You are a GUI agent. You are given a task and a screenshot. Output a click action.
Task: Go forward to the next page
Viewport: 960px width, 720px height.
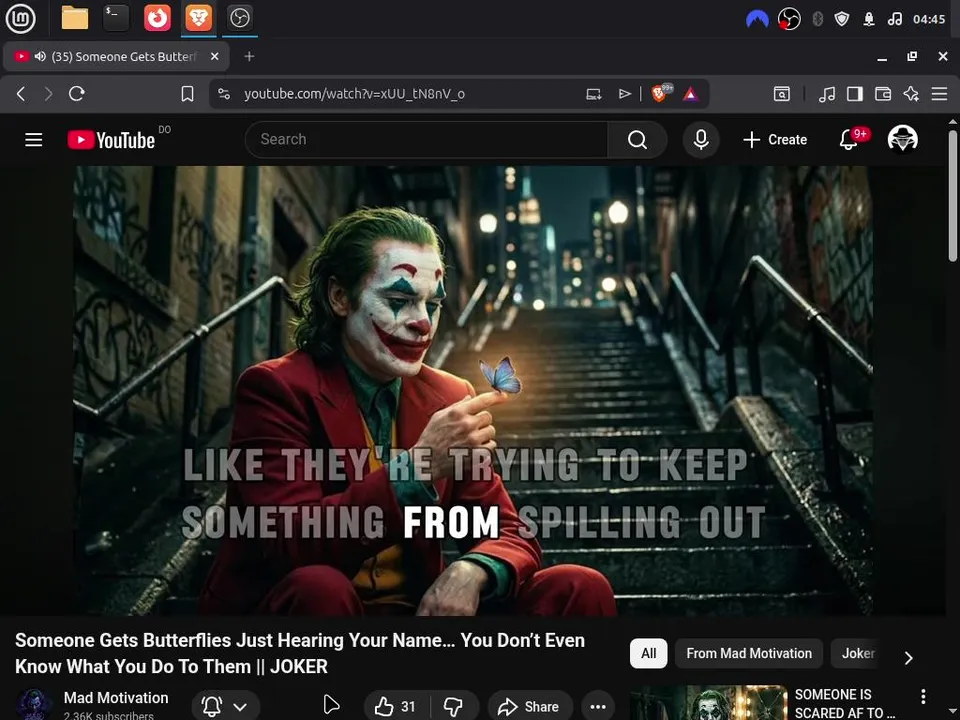pos(48,94)
